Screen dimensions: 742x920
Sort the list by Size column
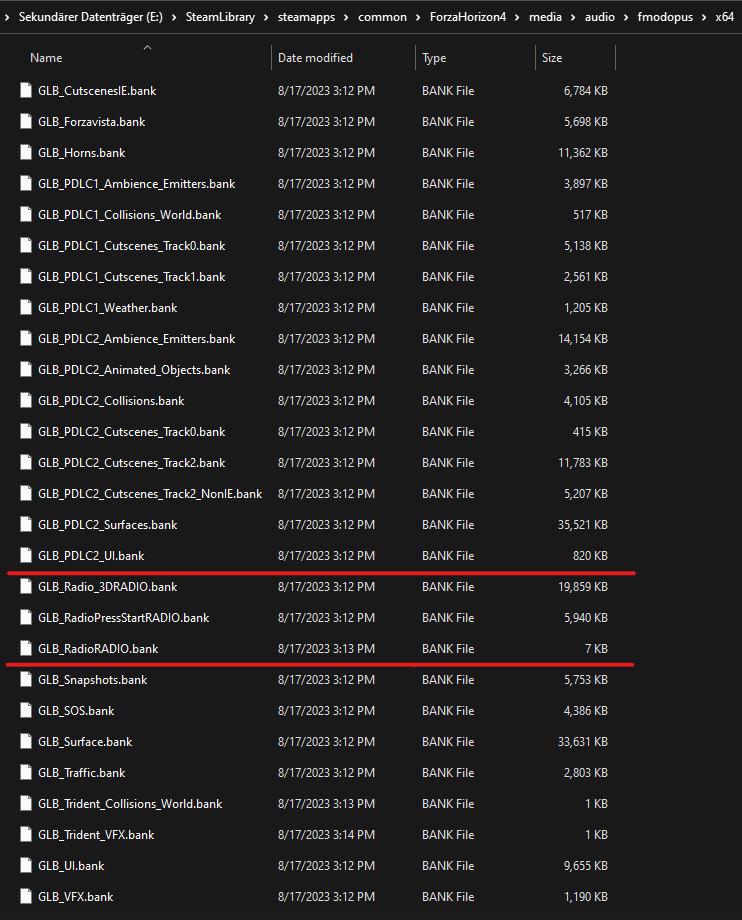click(x=552, y=58)
